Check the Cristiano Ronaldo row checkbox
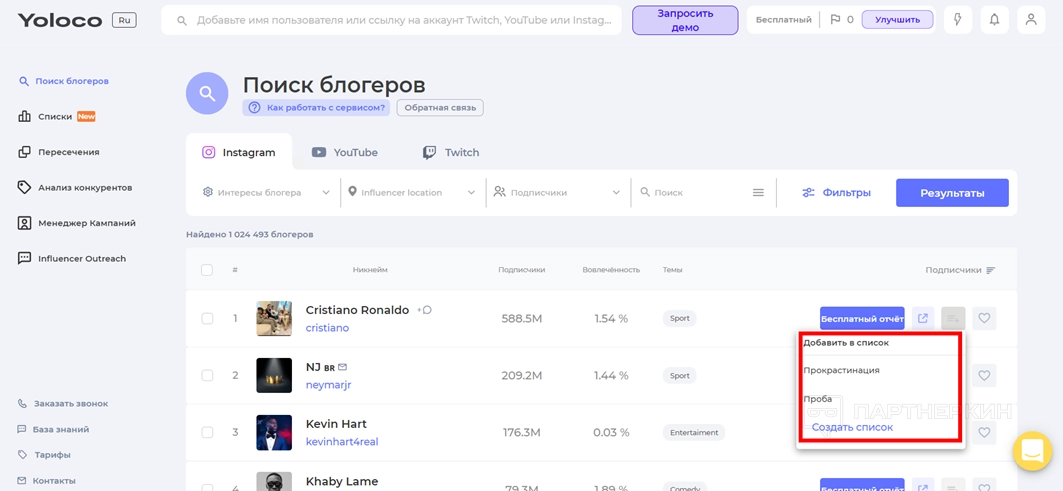Screen dimensions: 1063x491 coord(207,319)
